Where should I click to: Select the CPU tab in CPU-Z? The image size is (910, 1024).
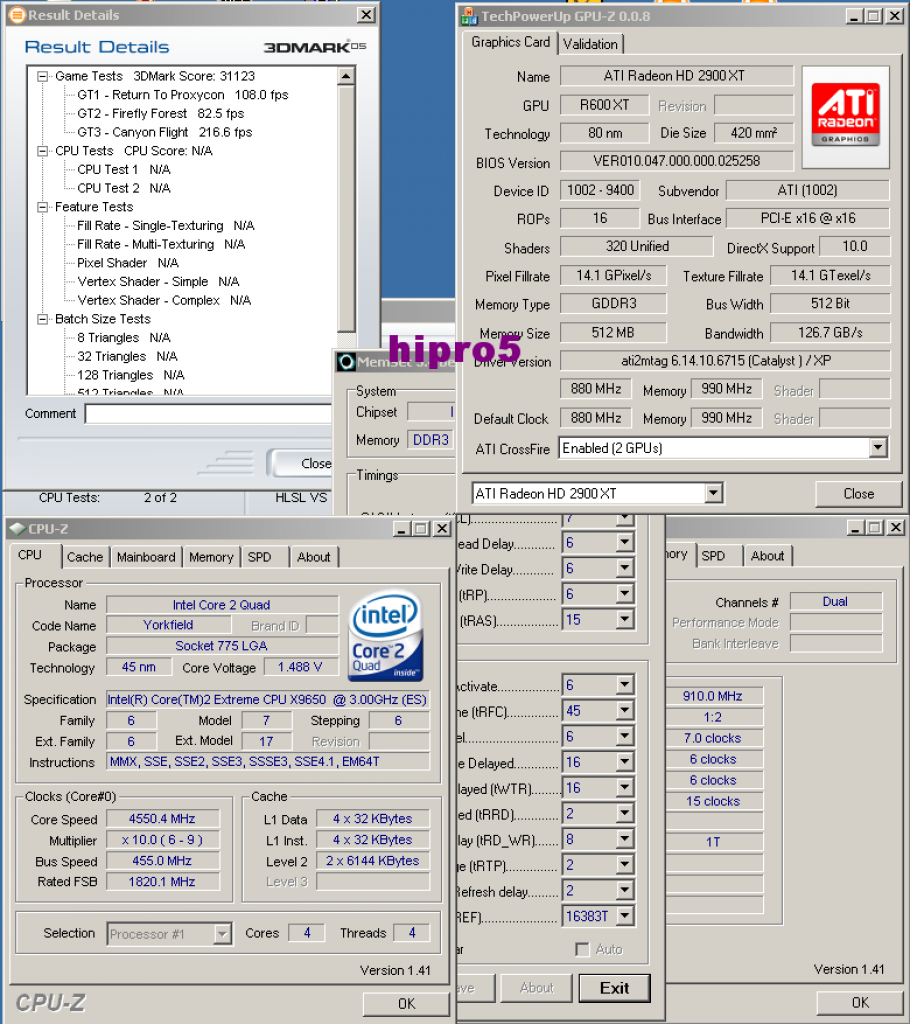[x=29, y=554]
